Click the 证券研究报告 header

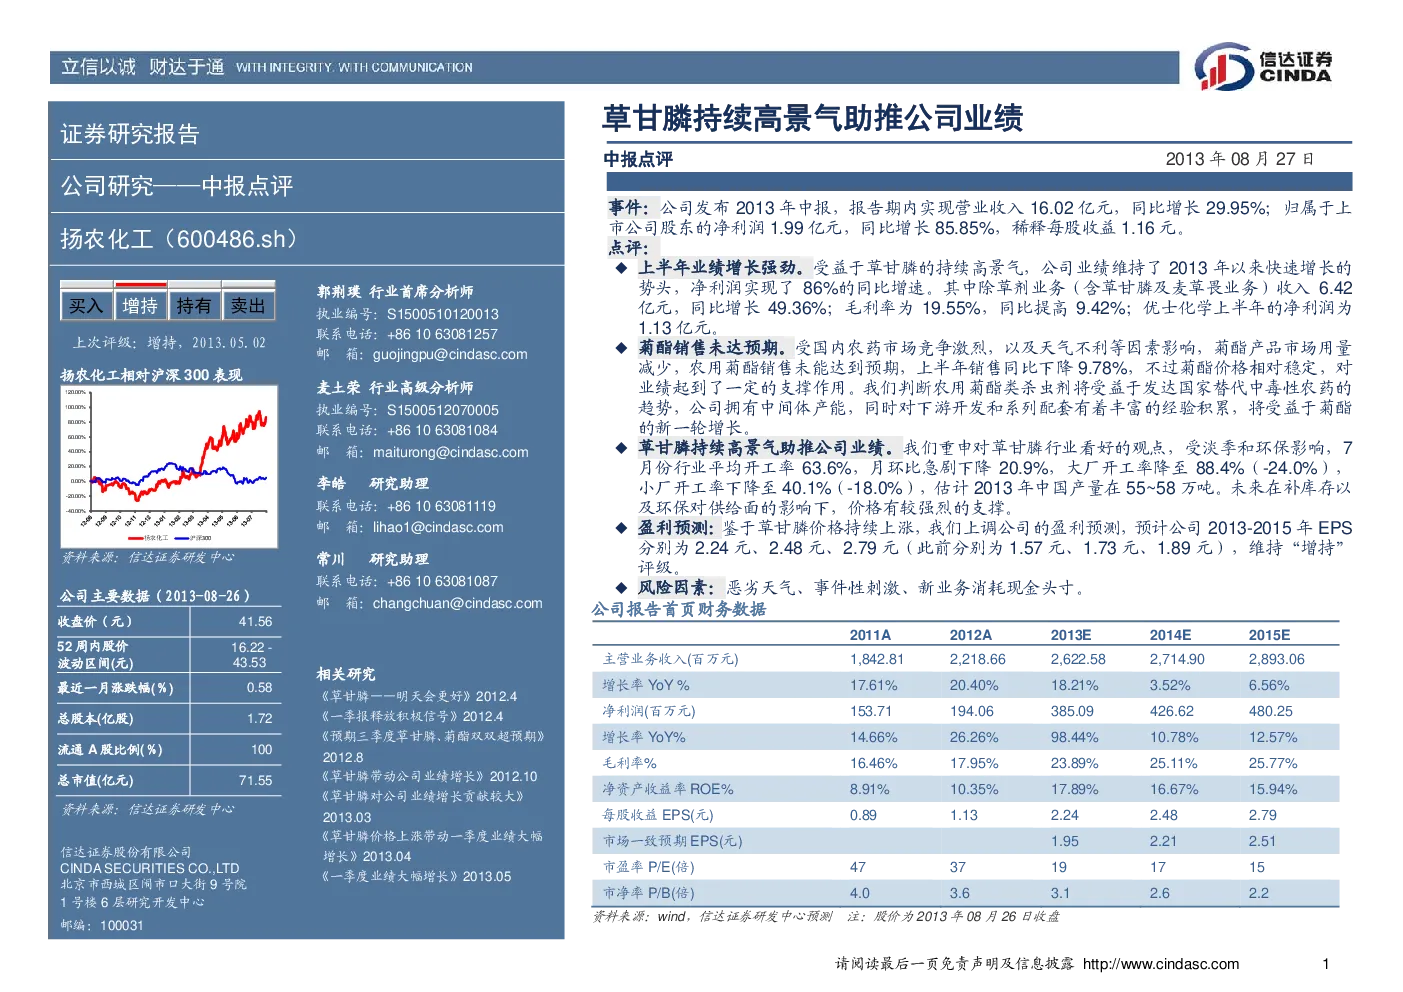(x=130, y=134)
